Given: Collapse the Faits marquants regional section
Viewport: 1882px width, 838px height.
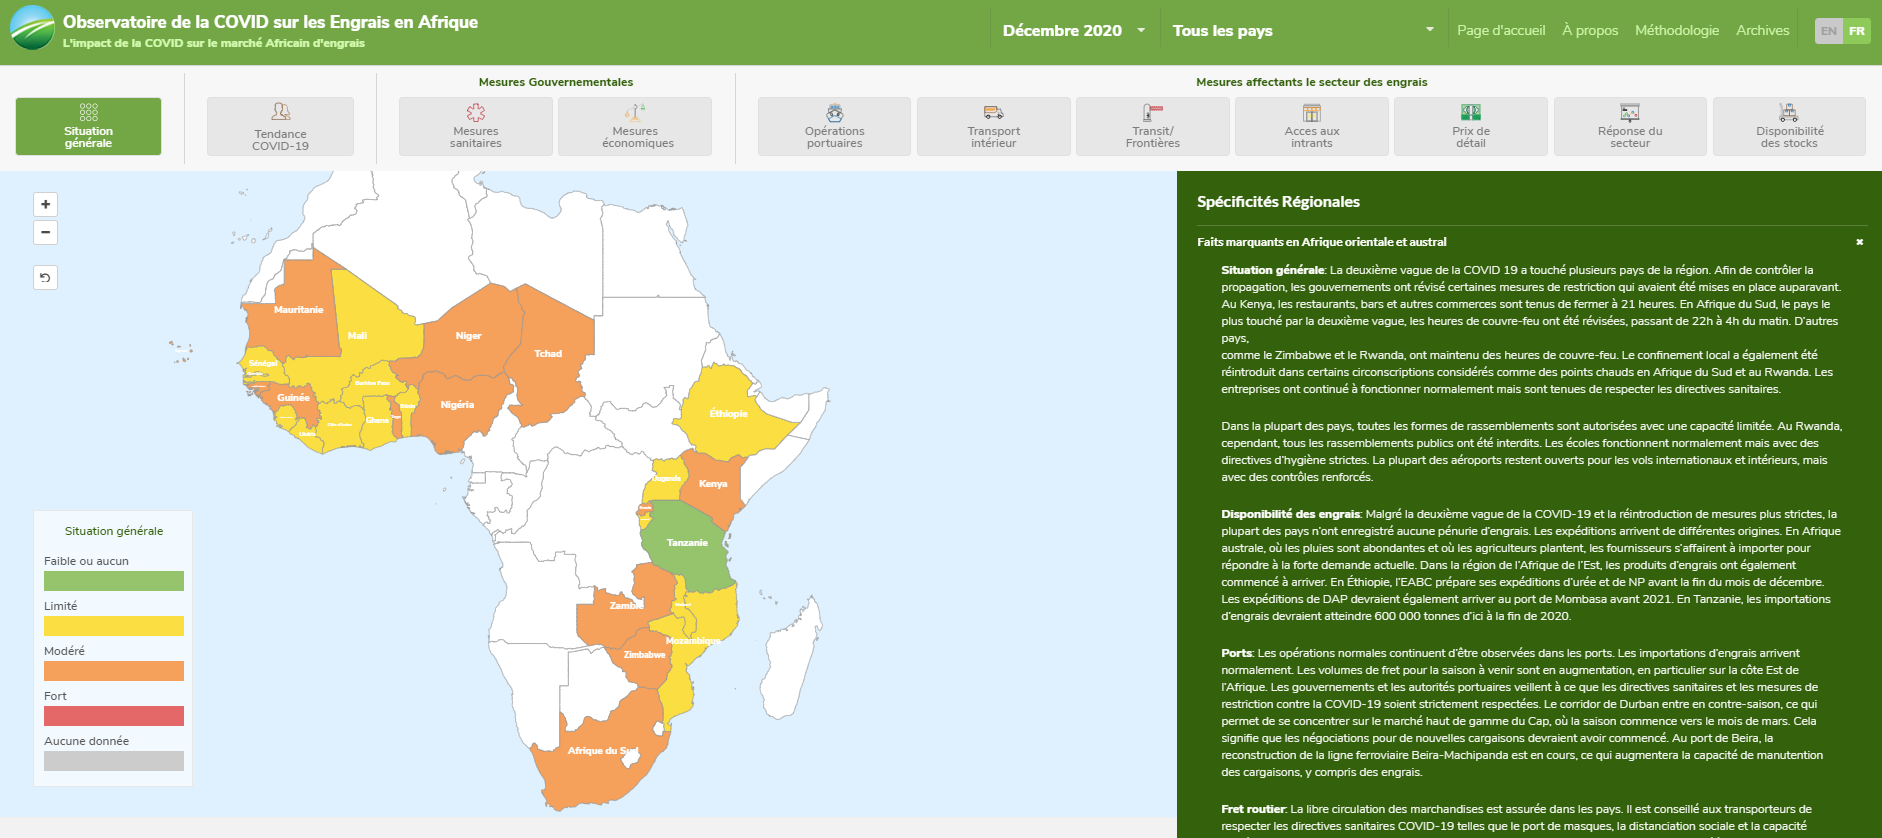Looking at the screenshot, I should pos(1859,242).
